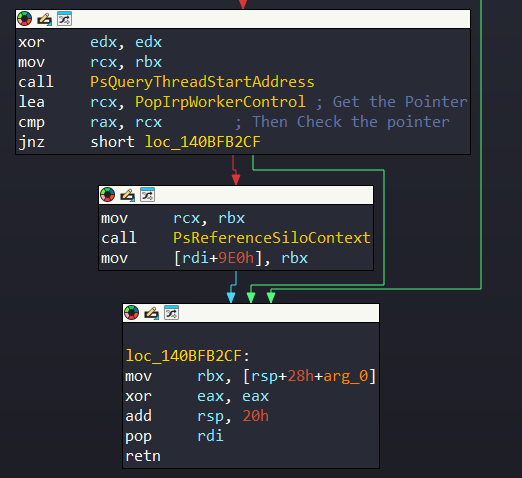
Task: Click pencil edit icon in loc_140BFB2CF node
Action: 152,313
